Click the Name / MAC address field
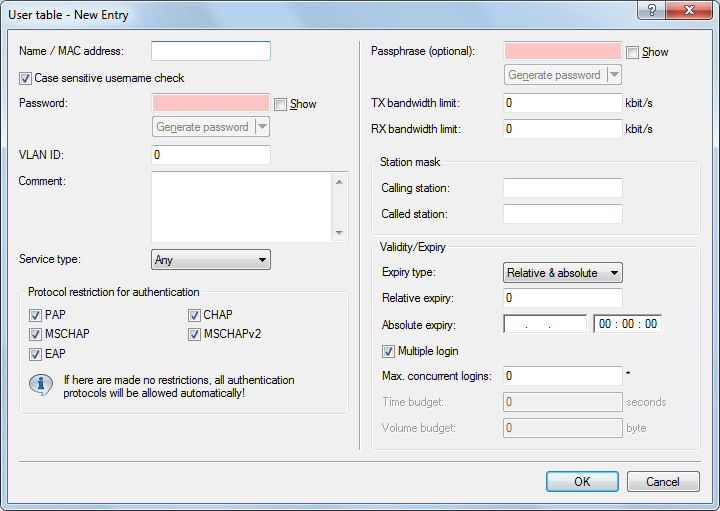The height and width of the screenshot is (511, 720). point(211,51)
